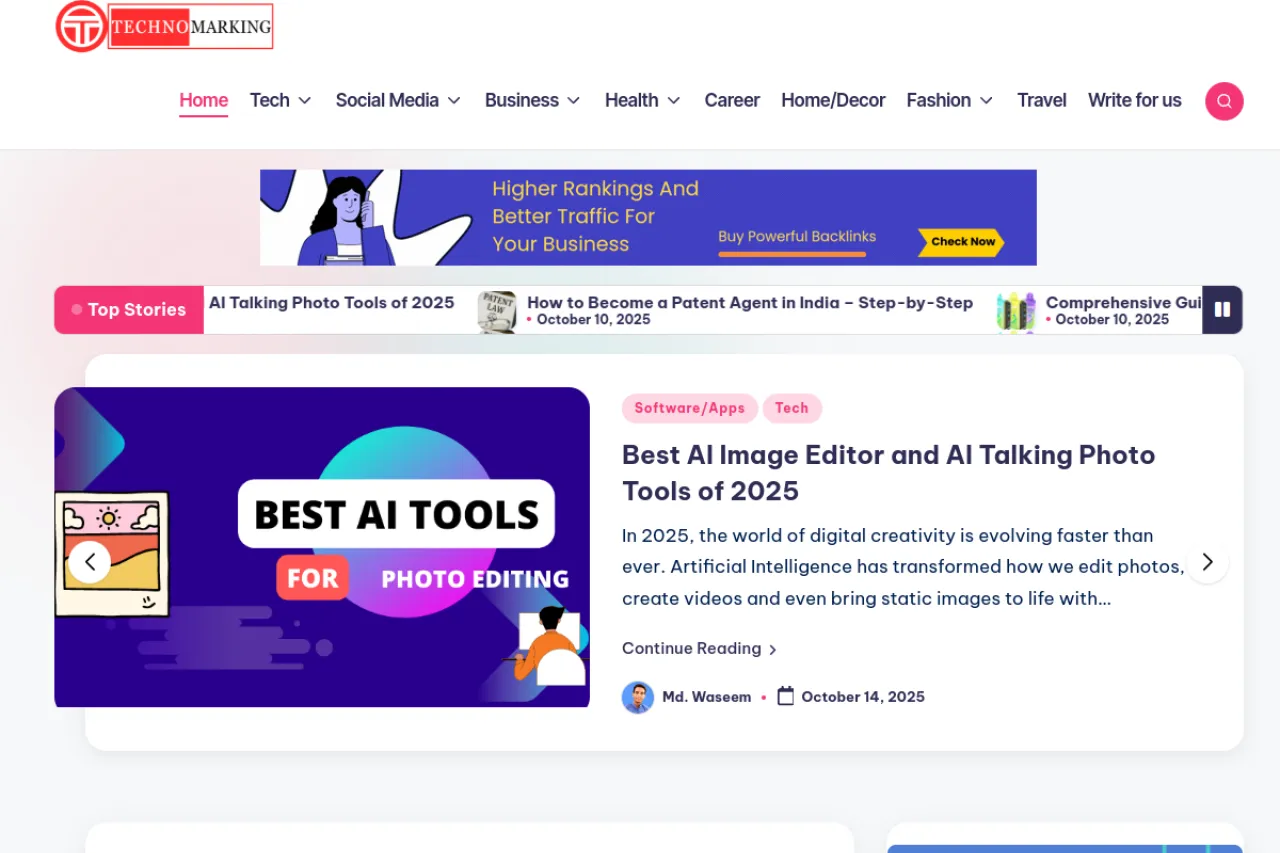Expand the Health navigation dropdown

(642, 100)
